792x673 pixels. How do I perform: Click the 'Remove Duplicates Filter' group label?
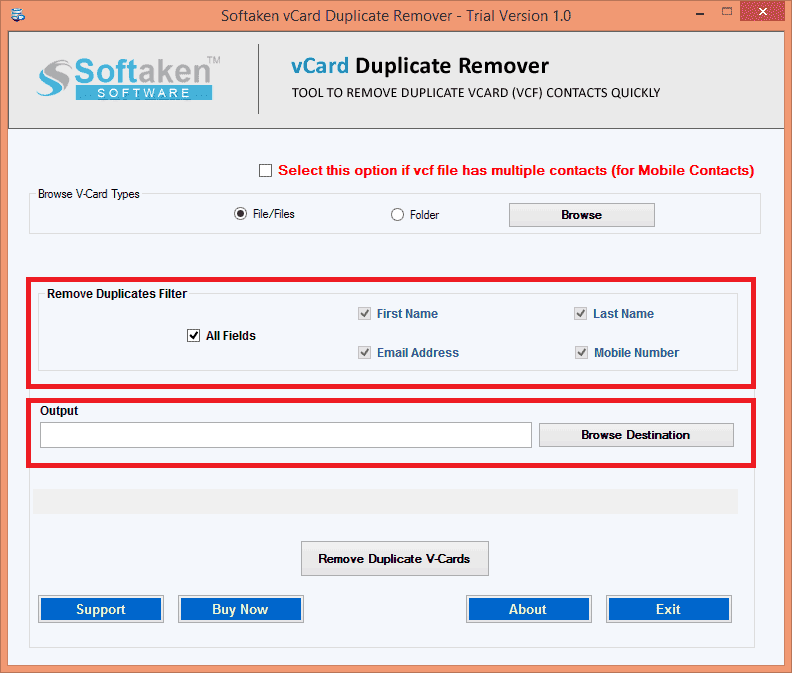click(117, 294)
